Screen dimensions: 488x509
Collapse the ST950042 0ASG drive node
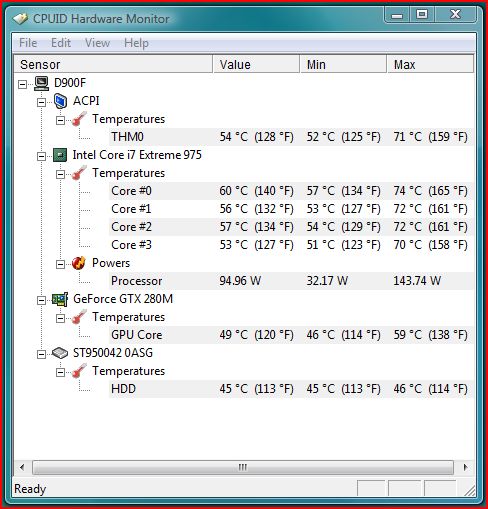click(x=41, y=354)
